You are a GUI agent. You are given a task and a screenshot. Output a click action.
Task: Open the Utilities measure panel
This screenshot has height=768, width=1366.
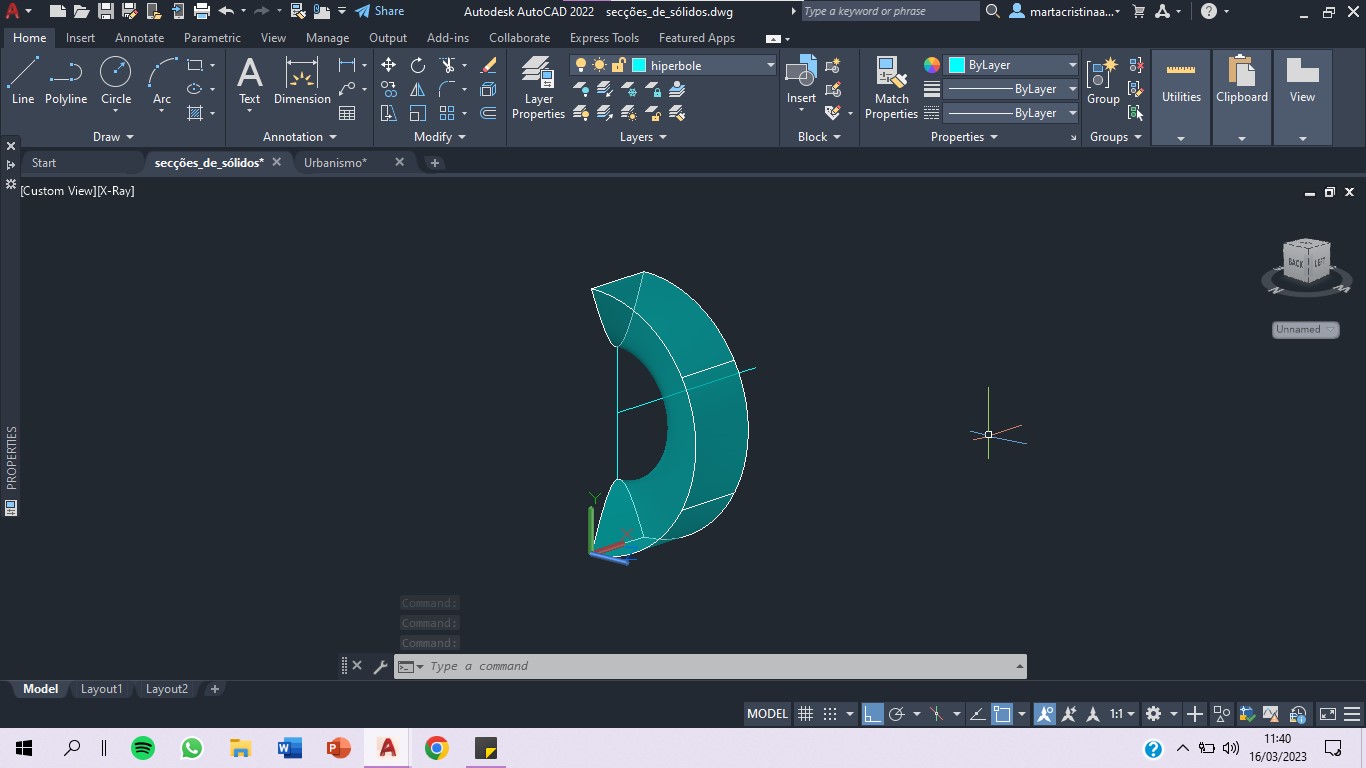pyautogui.click(x=1181, y=97)
